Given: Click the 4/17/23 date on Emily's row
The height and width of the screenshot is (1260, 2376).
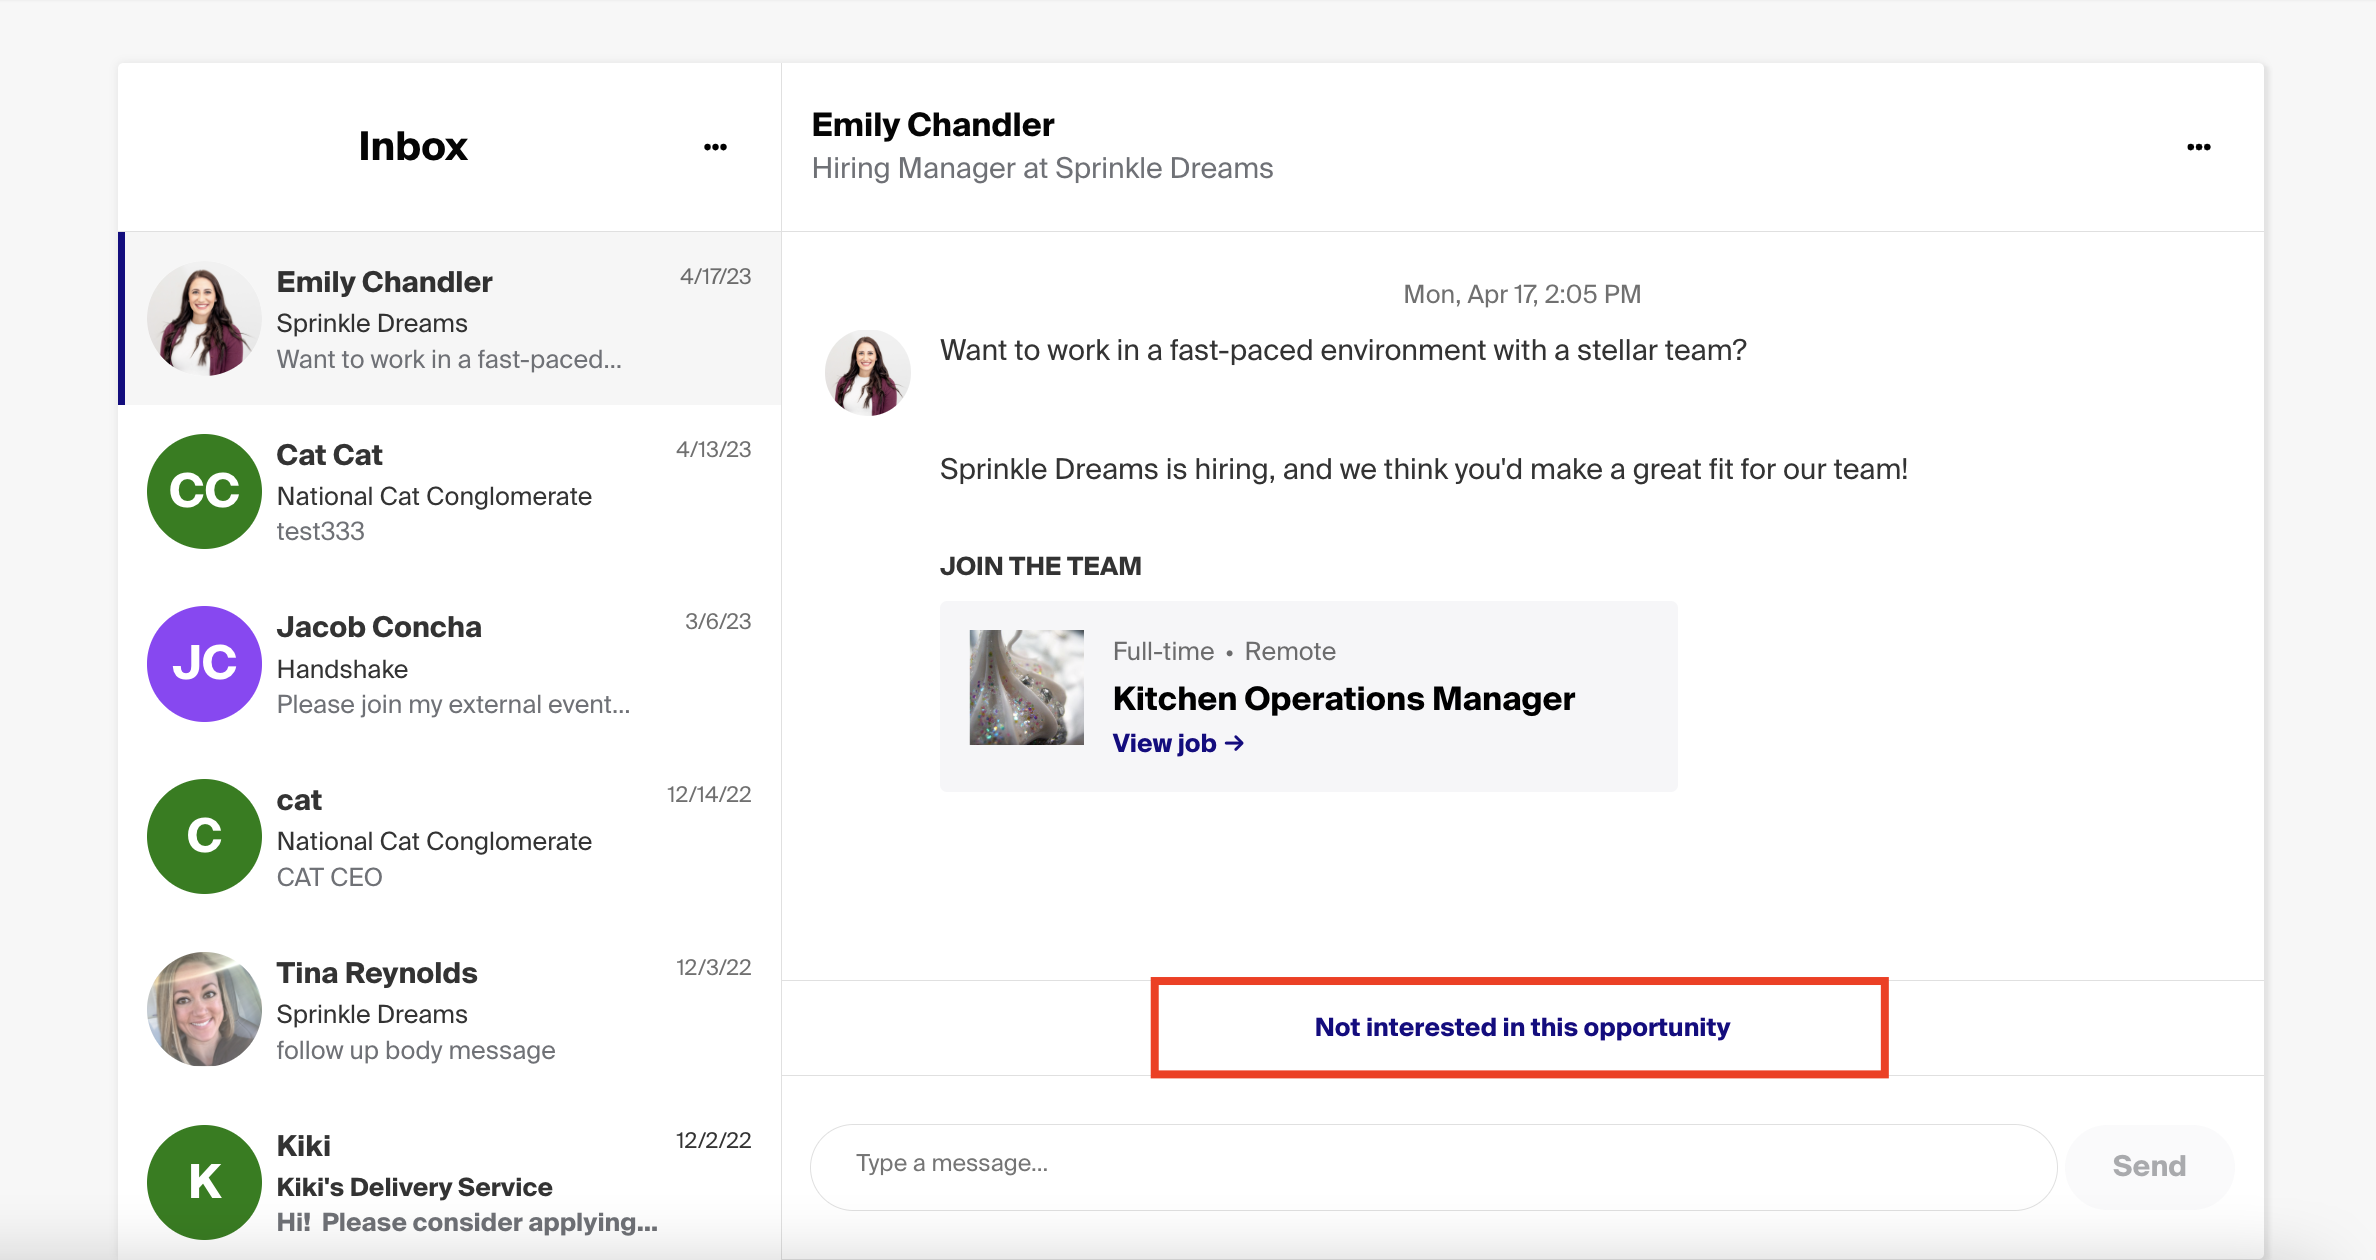Looking at the screenshot, I should [715, 276].
